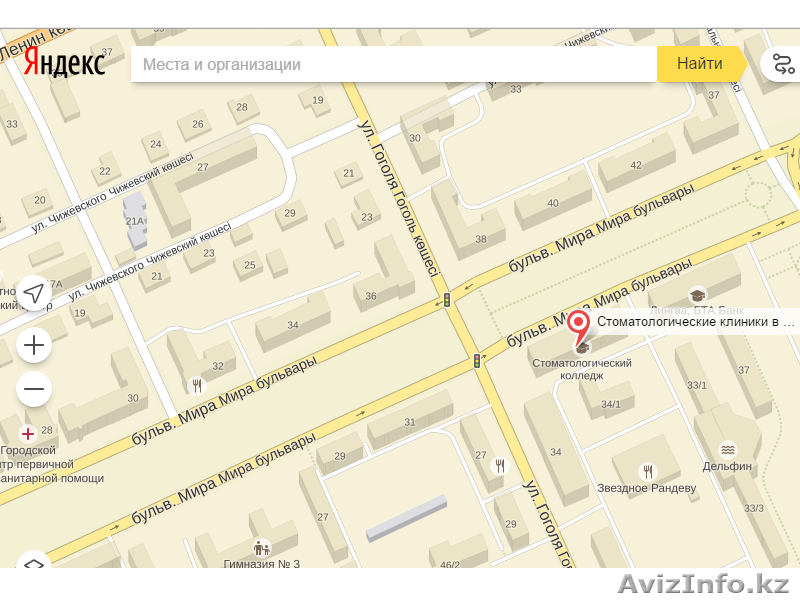The height and width of the screenshot is (600, 800).
Task: Click the my location arrow button
Action: click(34, 293)
